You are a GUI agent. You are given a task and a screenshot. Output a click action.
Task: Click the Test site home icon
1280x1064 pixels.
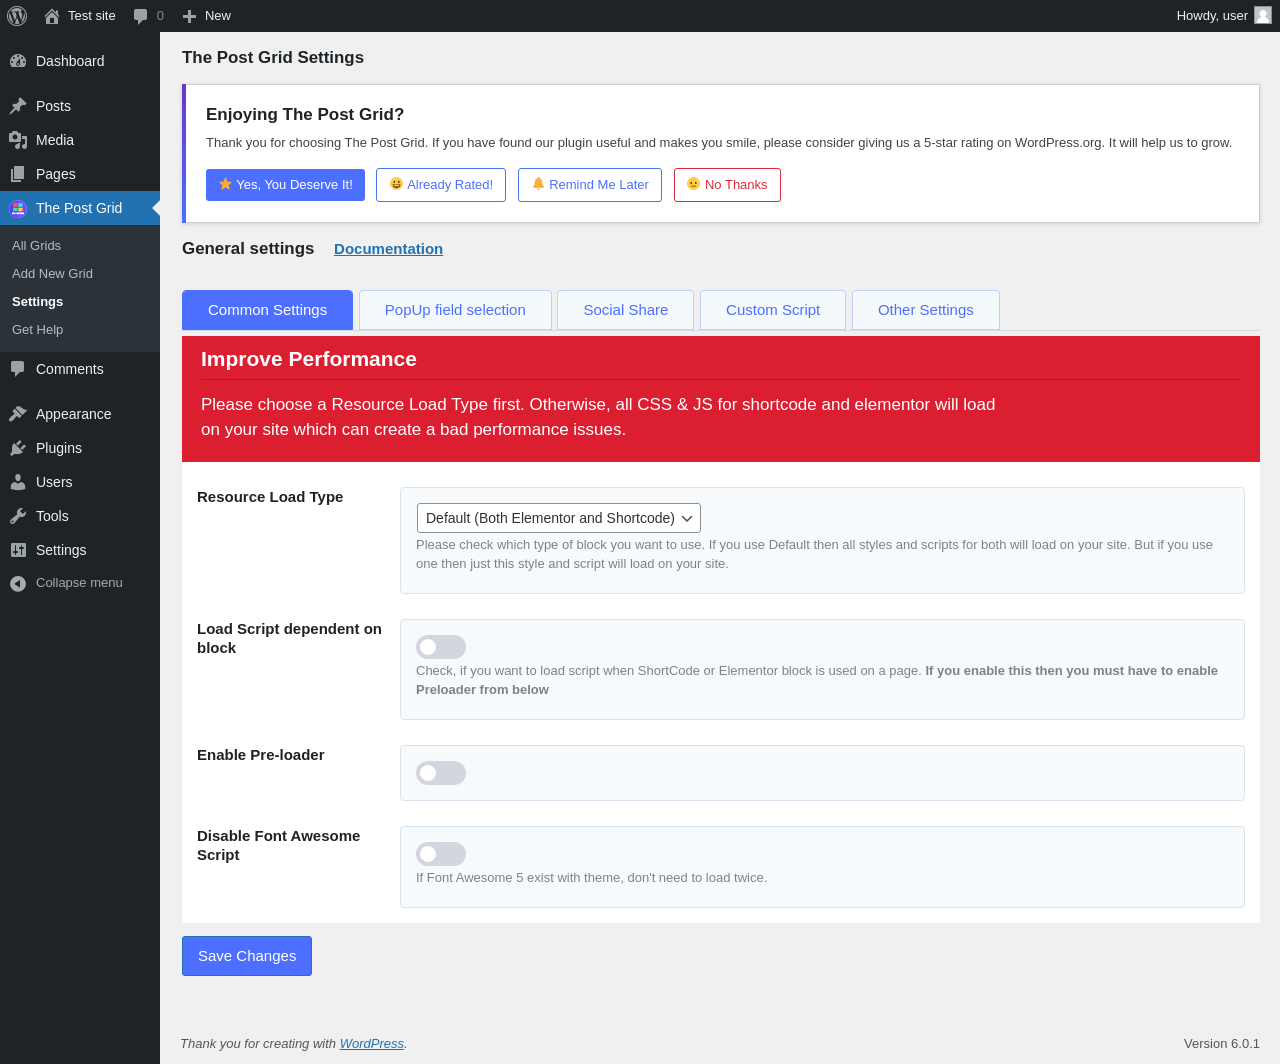click(52, 16)
